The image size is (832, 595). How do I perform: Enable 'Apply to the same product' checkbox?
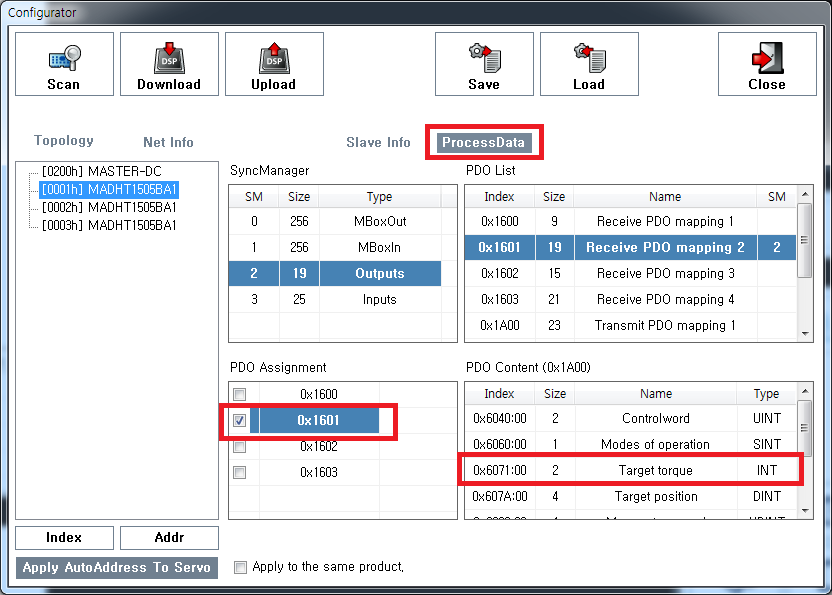(x=240, y=567)
